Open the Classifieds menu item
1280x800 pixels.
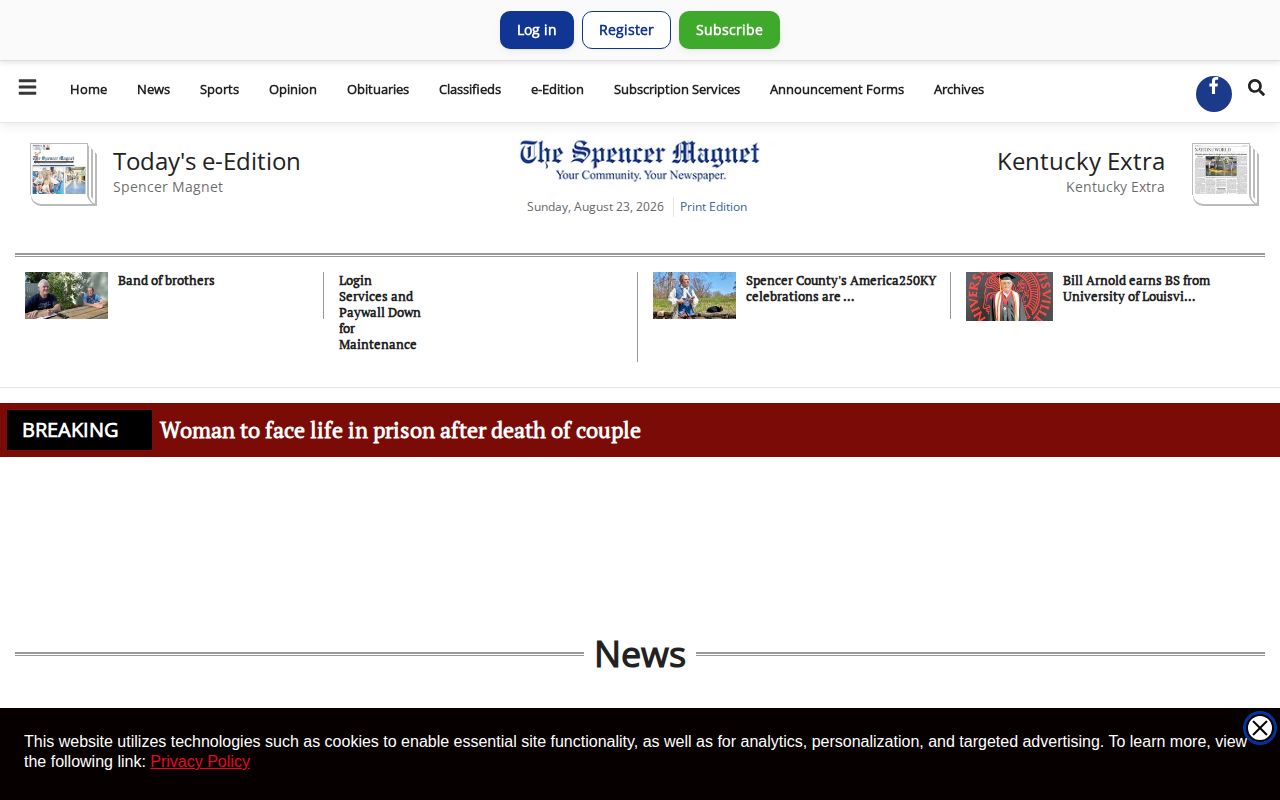click(x=470, y=89)
